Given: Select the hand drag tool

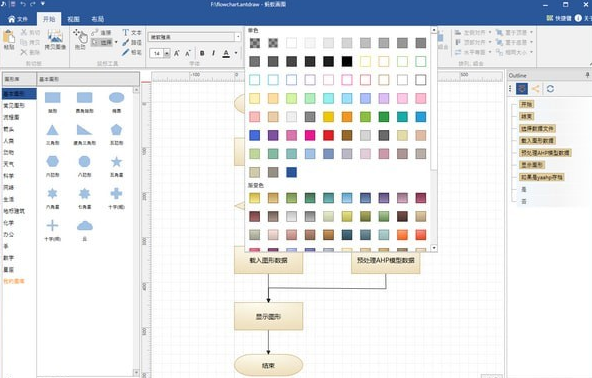Looking at the screenshot, I should coord(80,39).
